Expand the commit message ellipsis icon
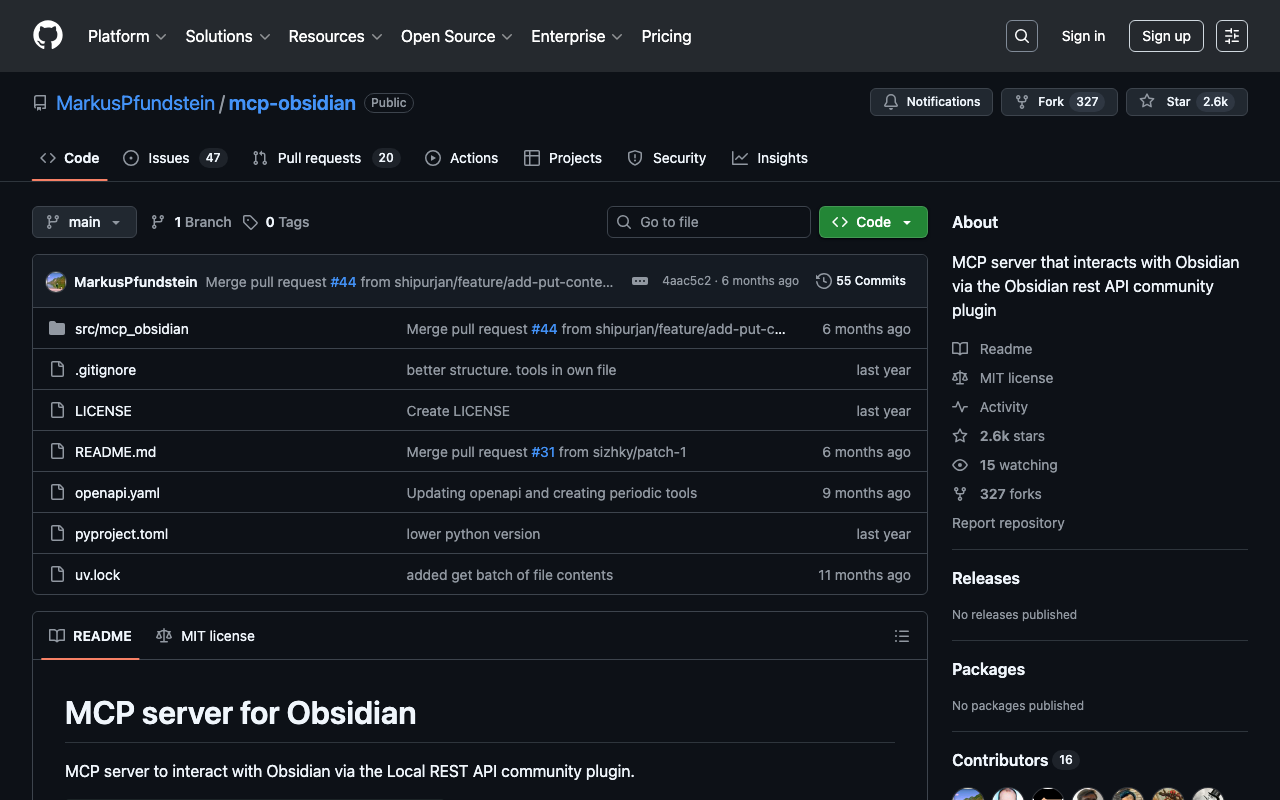Screen dimensions: 1280x800 click(640, 281)
